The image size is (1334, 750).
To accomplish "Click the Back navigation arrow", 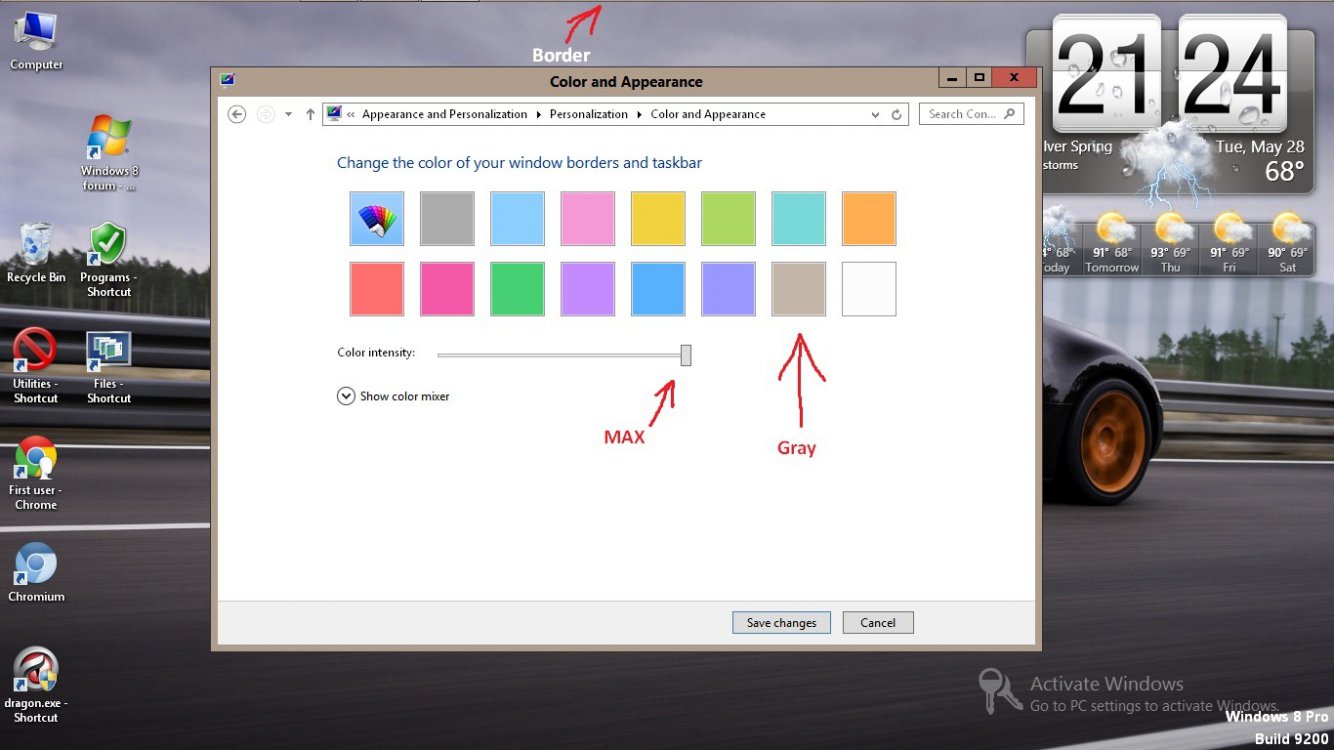I will click(x=237, y=114).
